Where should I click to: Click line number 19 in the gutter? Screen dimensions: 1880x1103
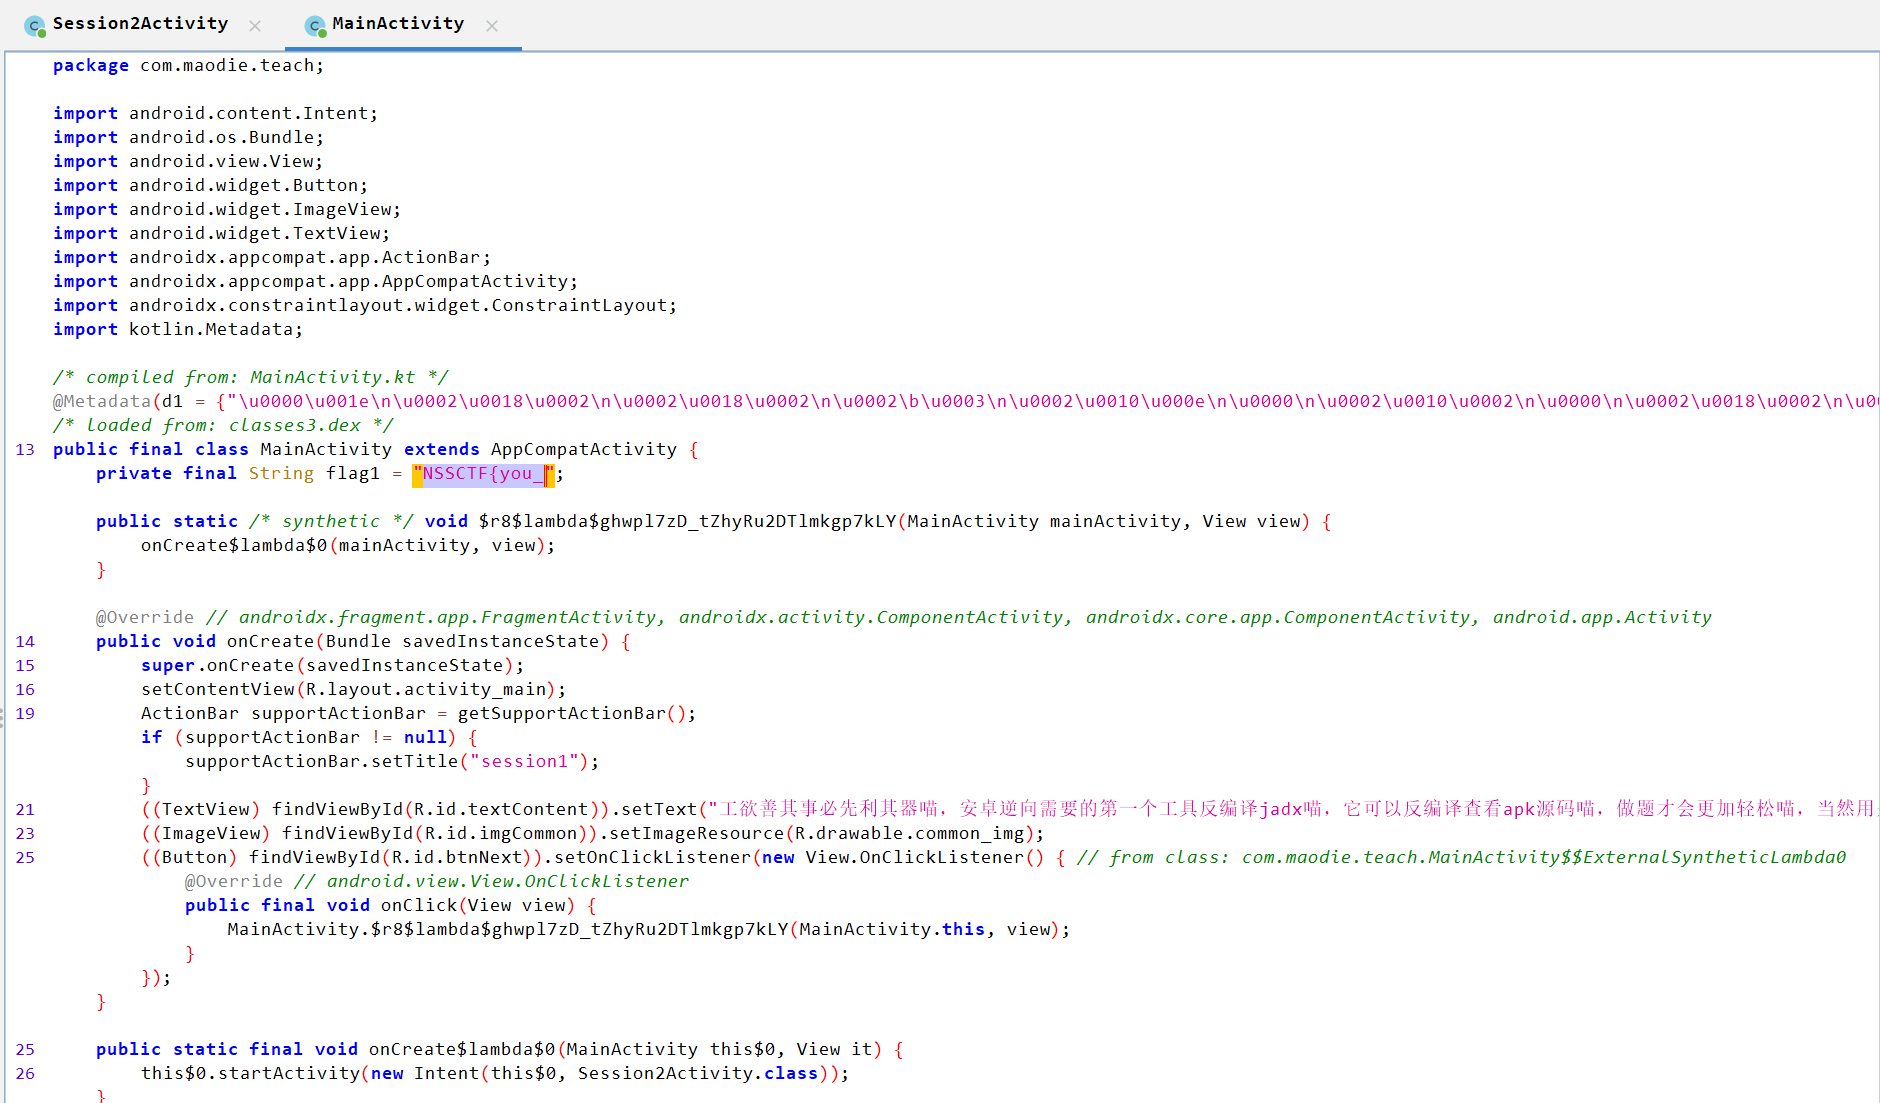[25, 714]
